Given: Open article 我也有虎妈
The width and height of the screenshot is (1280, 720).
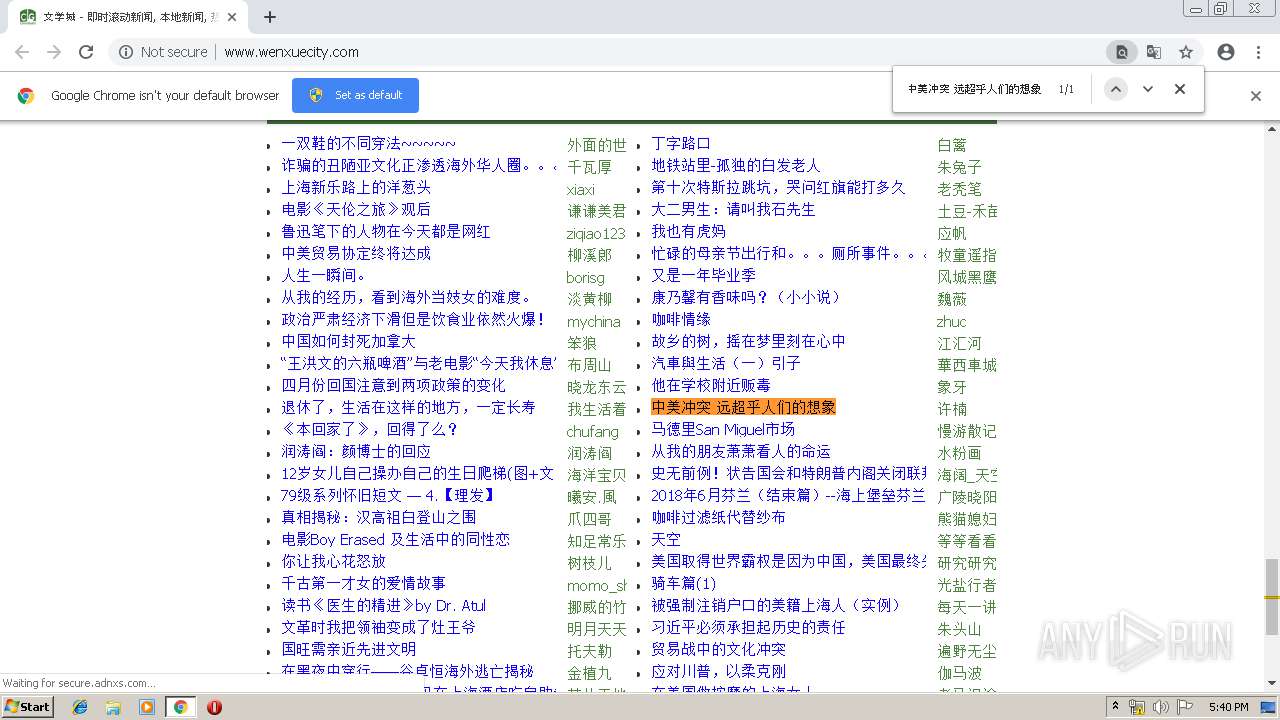Looking at the screenshot, I should 688,232.
